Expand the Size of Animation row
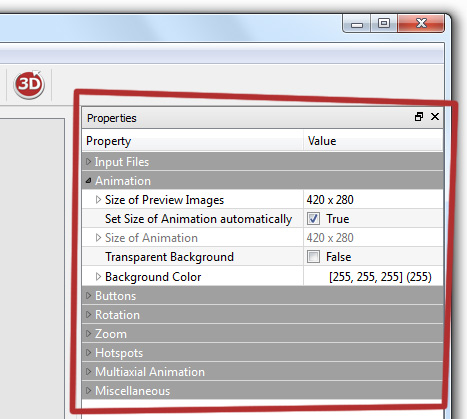The width and height of the screenshot is (467, 419). click(x=98, y=238)
